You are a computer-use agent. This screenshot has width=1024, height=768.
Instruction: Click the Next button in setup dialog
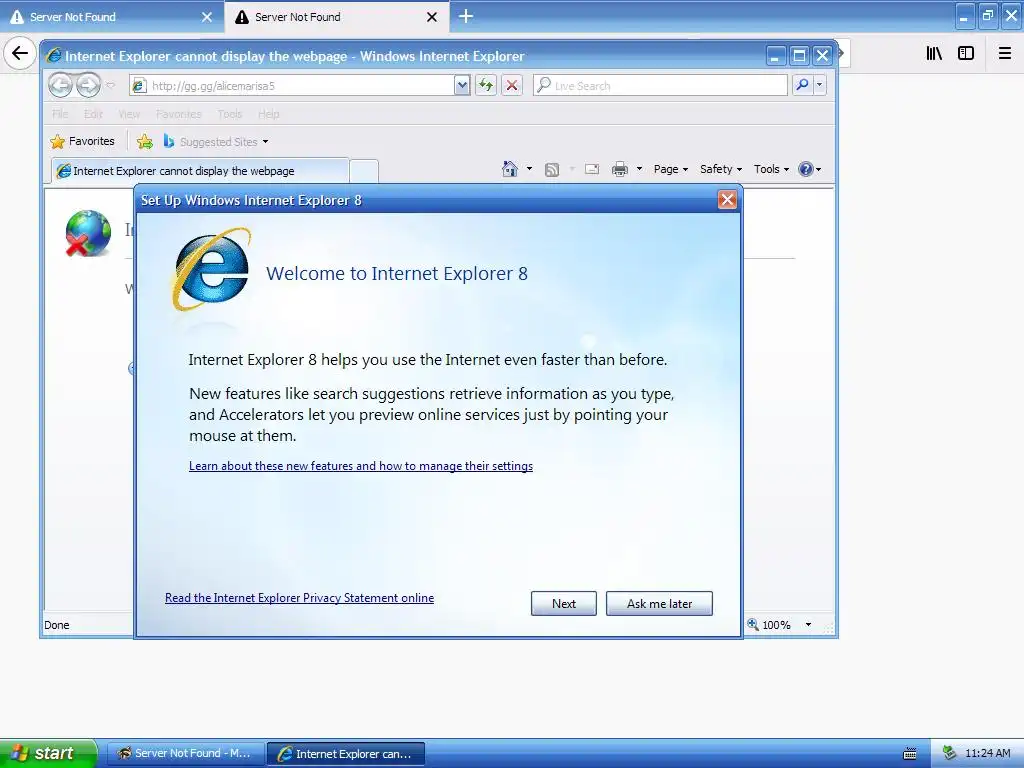point(564,603)
